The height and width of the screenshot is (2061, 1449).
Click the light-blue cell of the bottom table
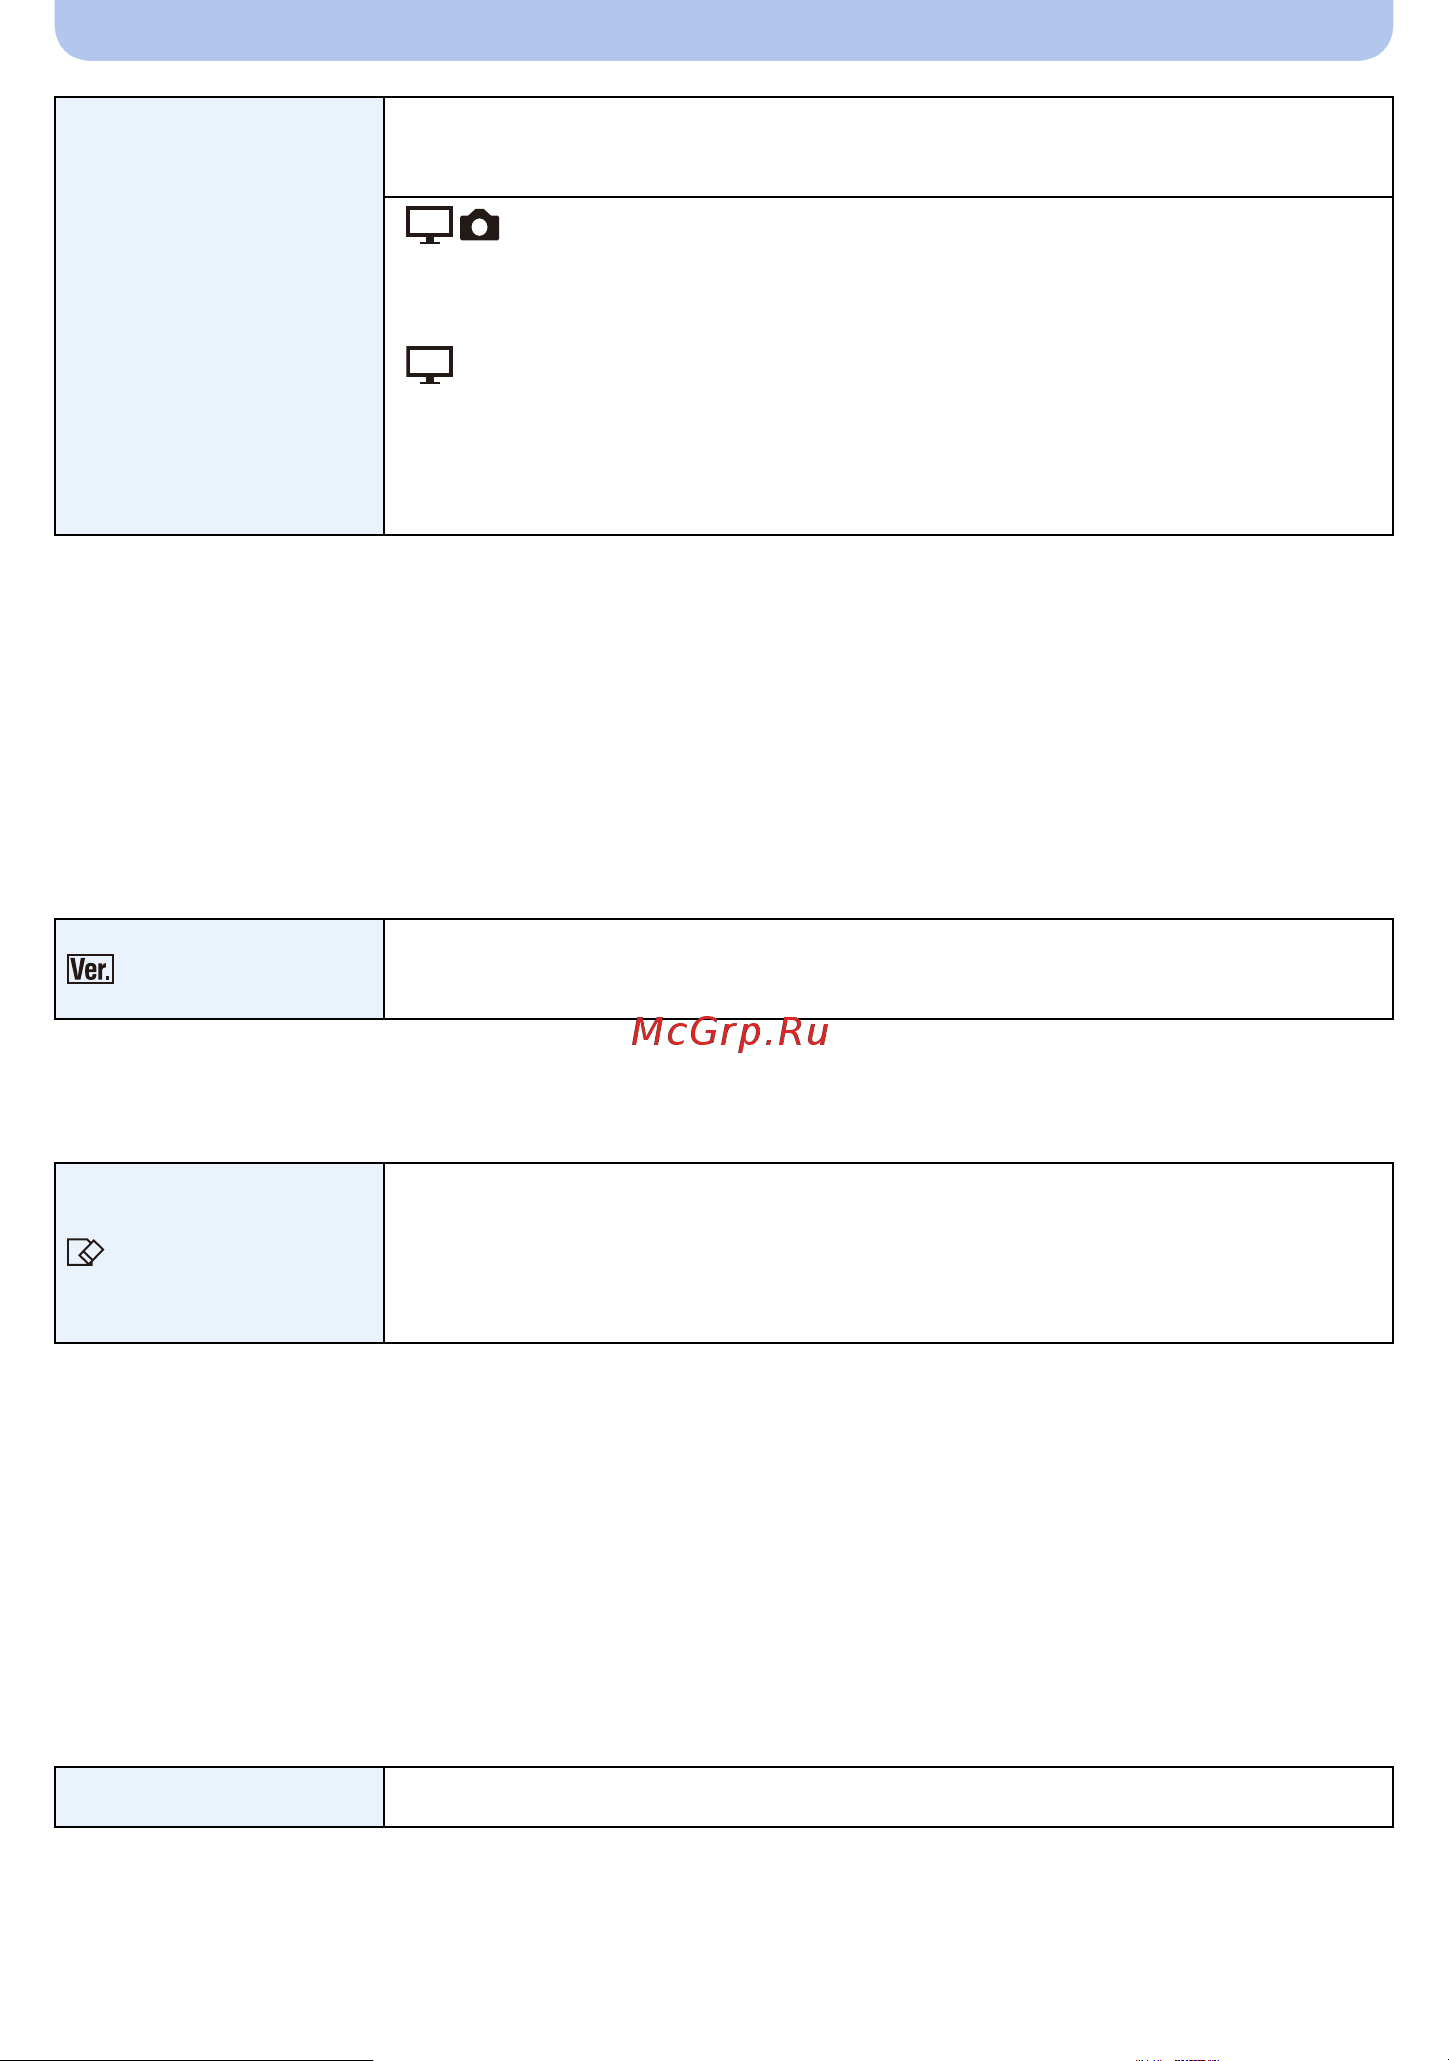point(220,1797)
